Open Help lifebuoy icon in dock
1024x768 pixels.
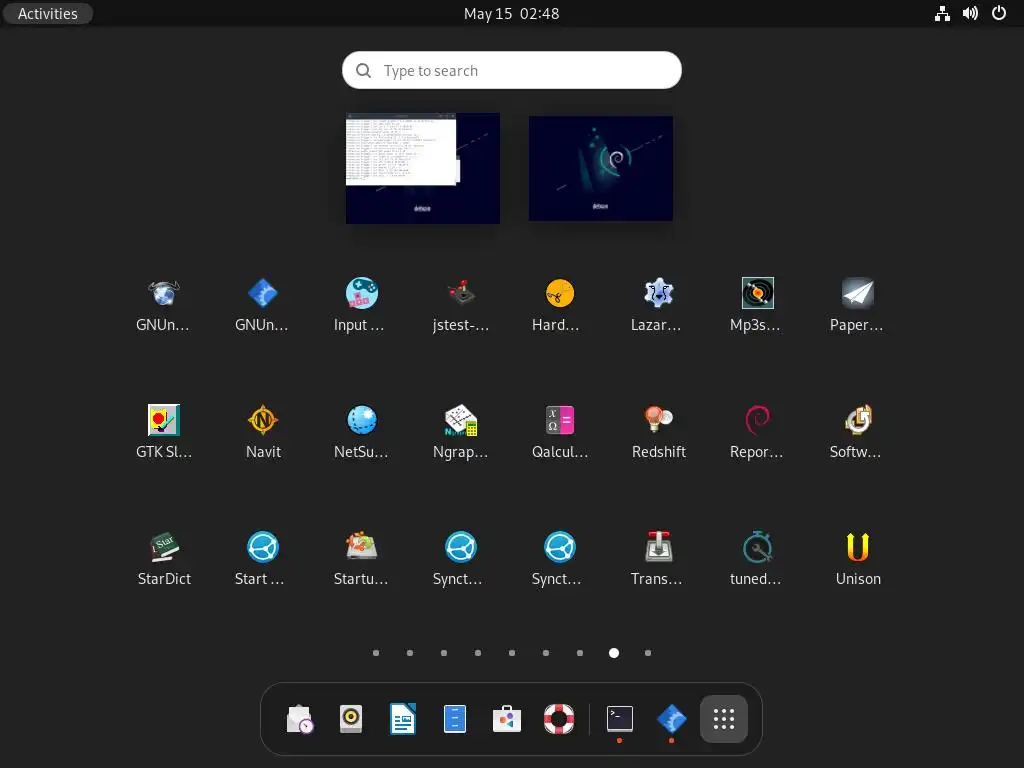[x=559, y=719]
